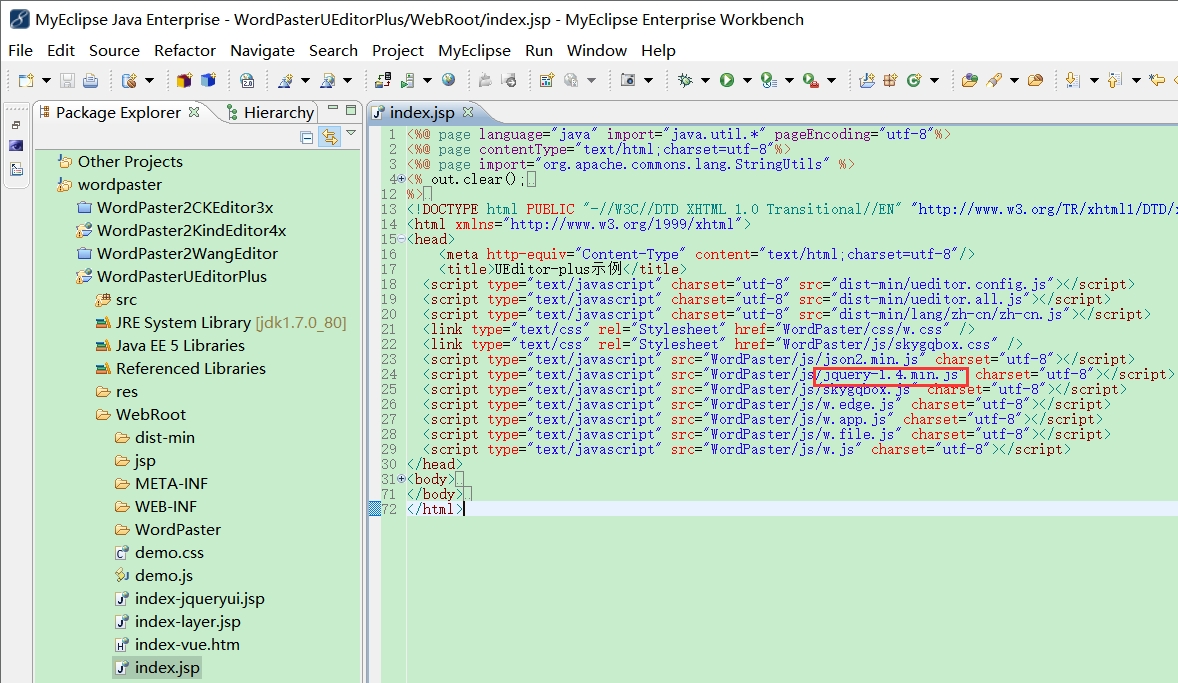Expand folded code on line 4
This screenshot has height=683, width=1178.
pos(401,179)
